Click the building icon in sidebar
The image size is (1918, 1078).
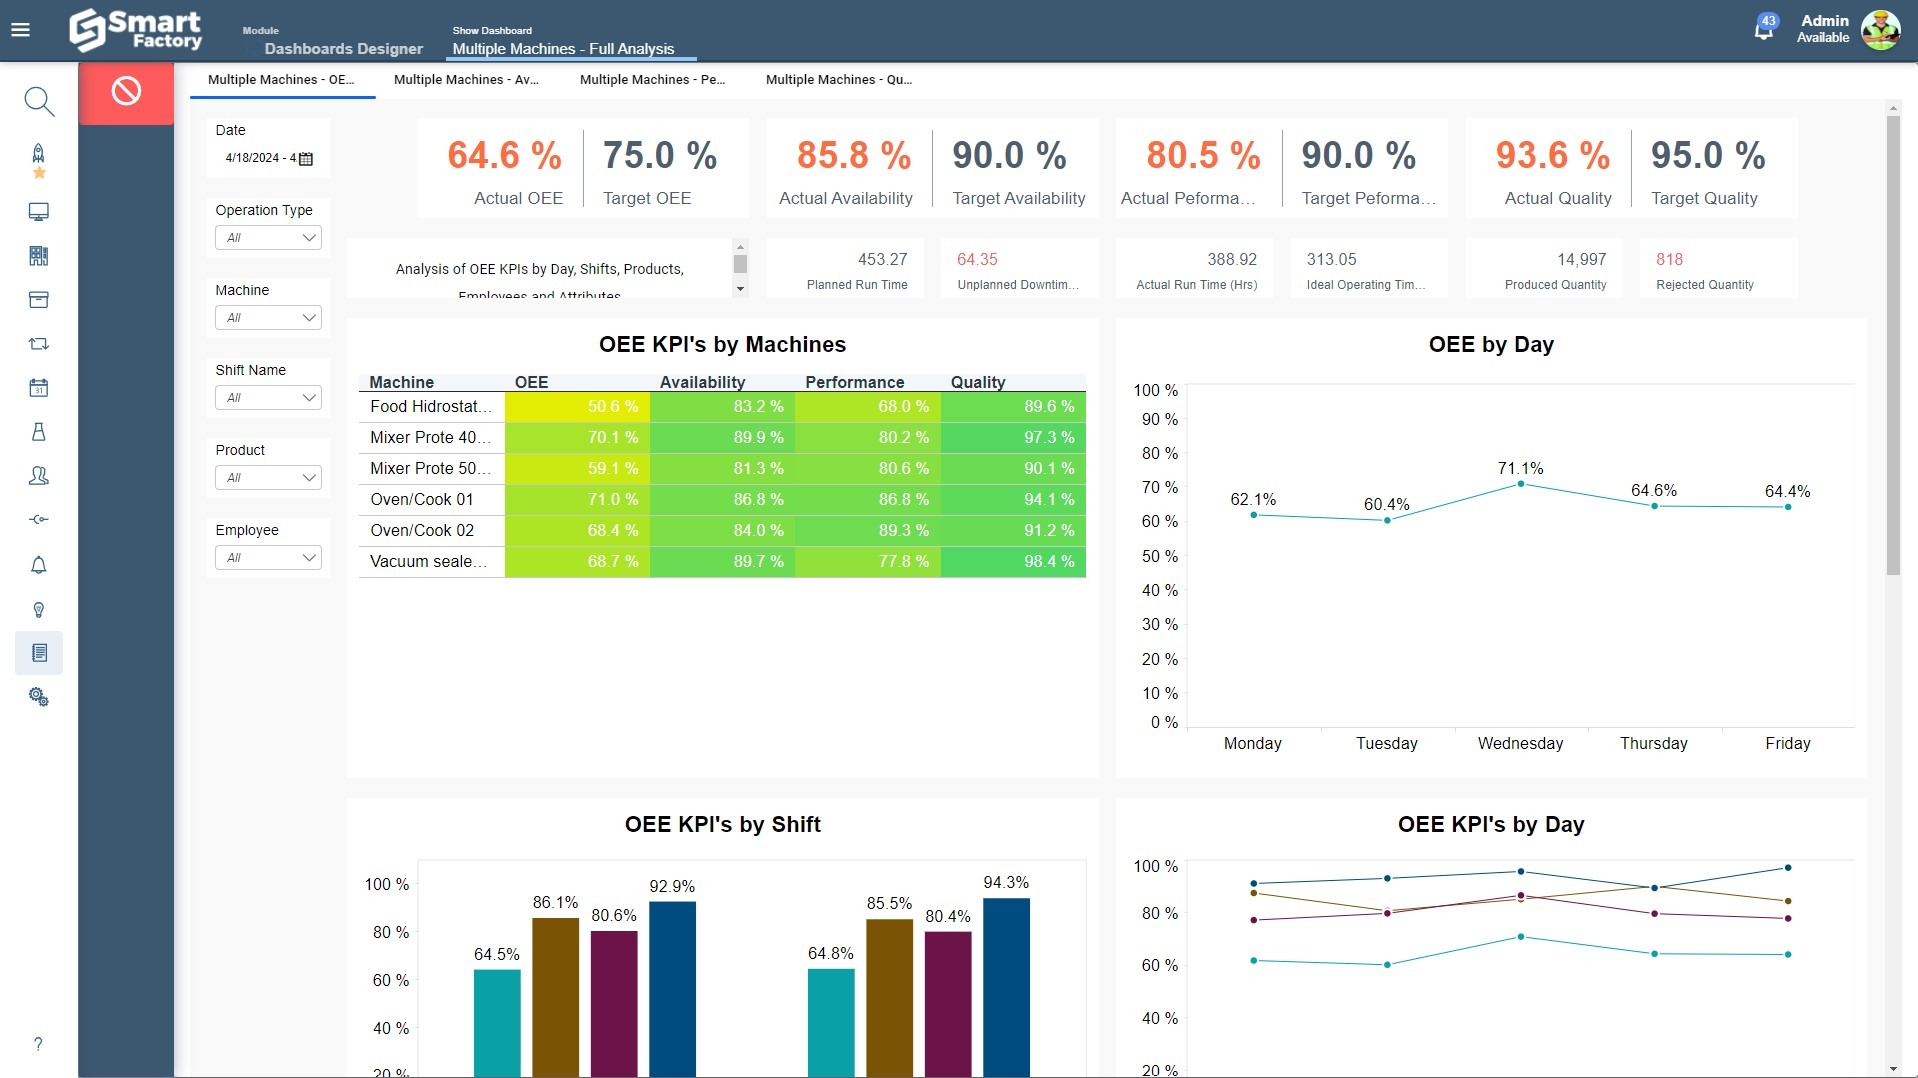point(38,256)
